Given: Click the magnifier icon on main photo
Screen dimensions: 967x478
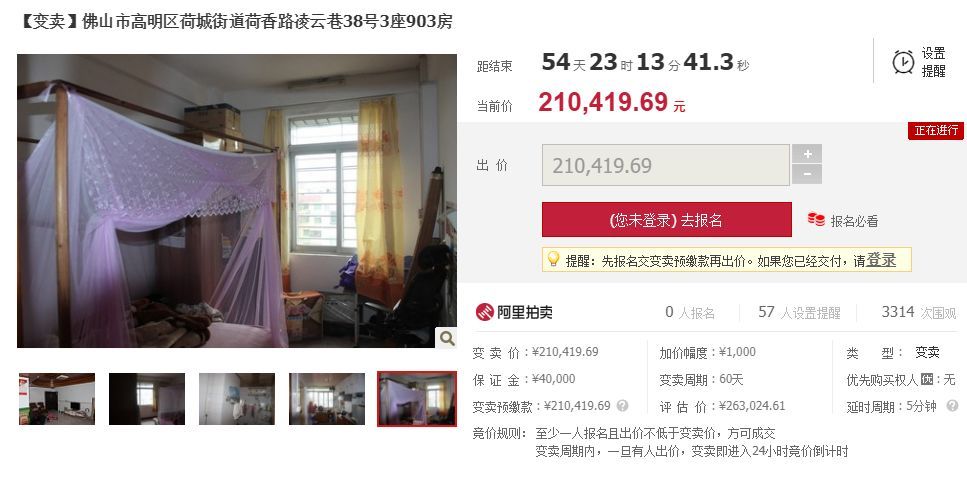Looking at the screenshot, I should [x=446, y=338].
